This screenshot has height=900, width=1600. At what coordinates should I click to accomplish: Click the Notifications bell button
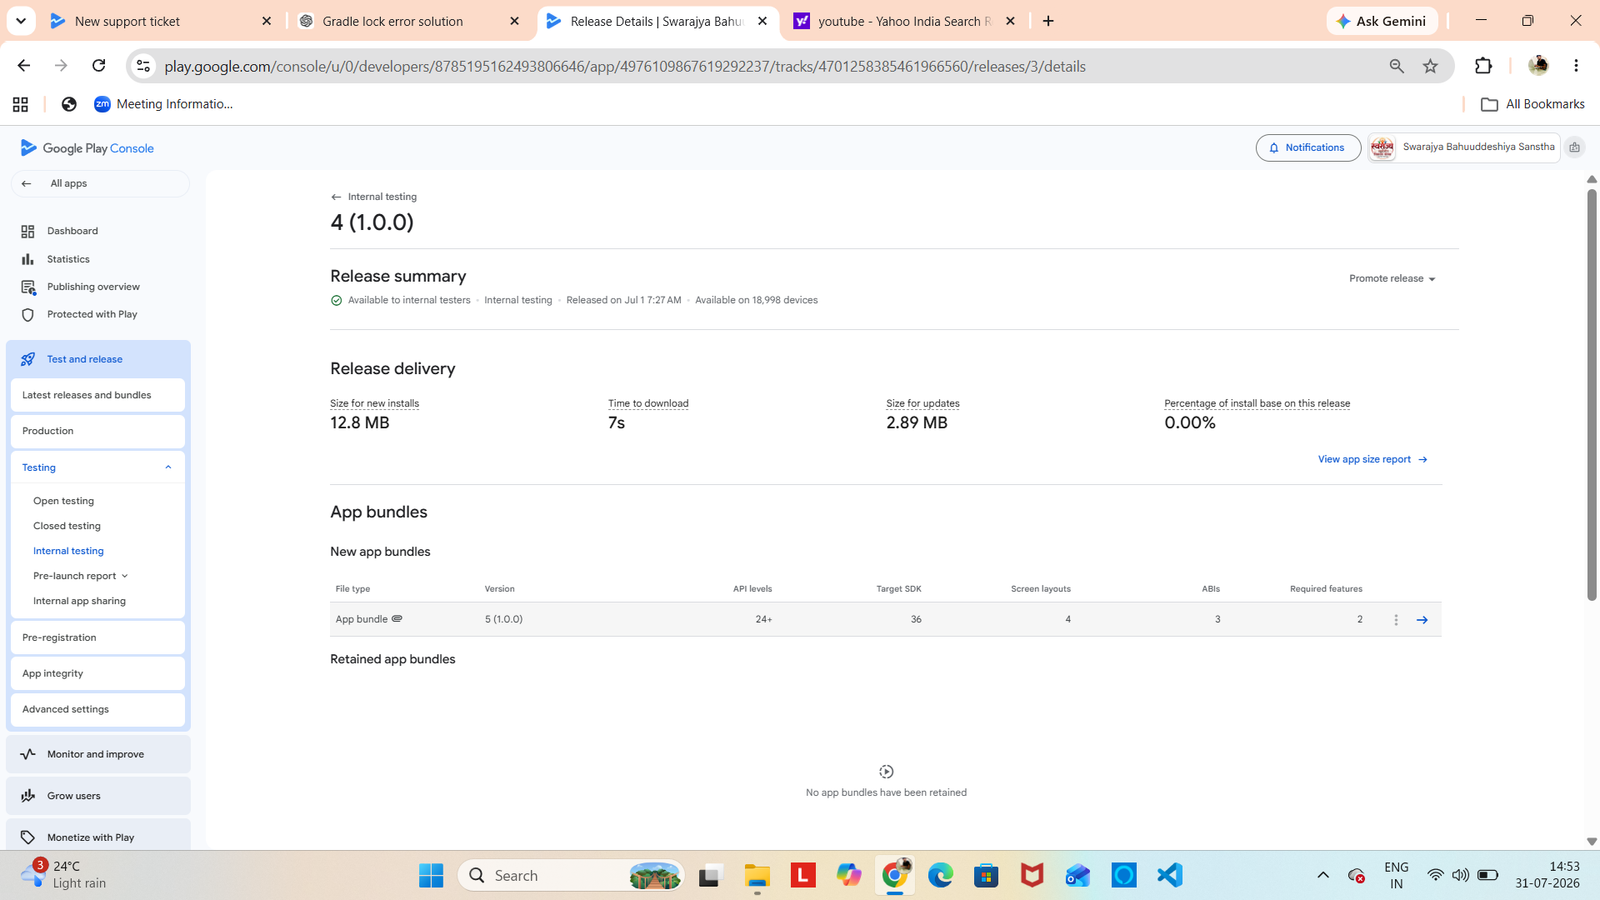point(1307,148)
